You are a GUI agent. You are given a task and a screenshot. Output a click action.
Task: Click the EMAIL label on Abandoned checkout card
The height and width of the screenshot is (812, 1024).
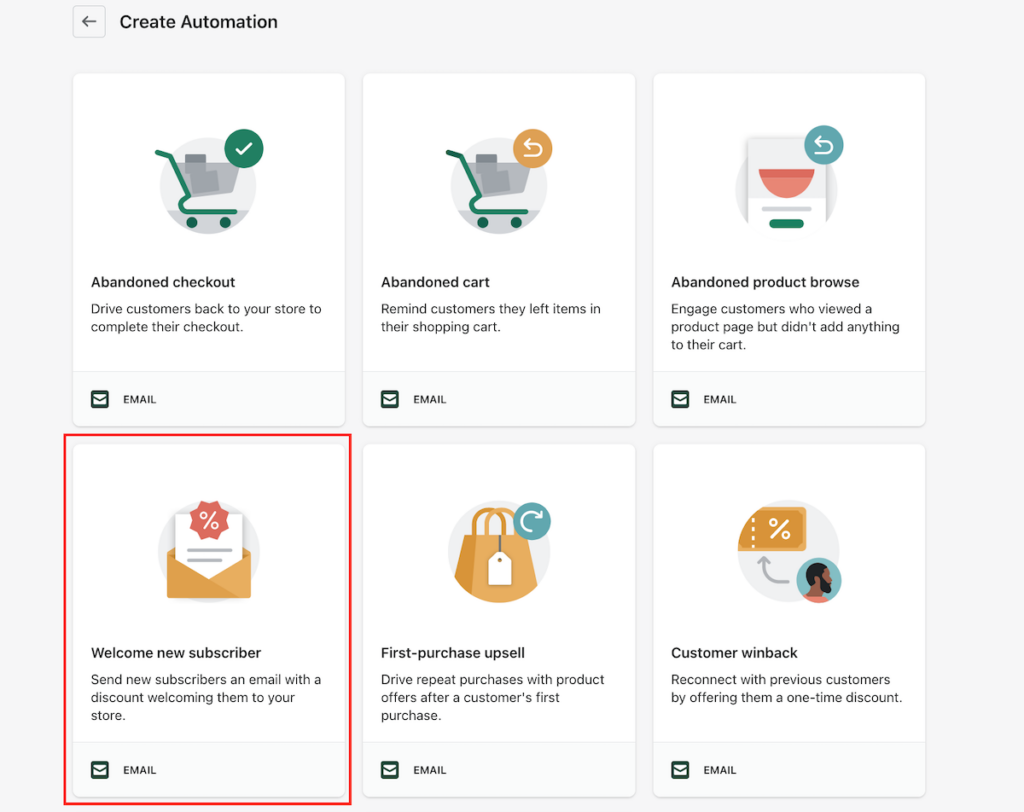coord(140,399)
